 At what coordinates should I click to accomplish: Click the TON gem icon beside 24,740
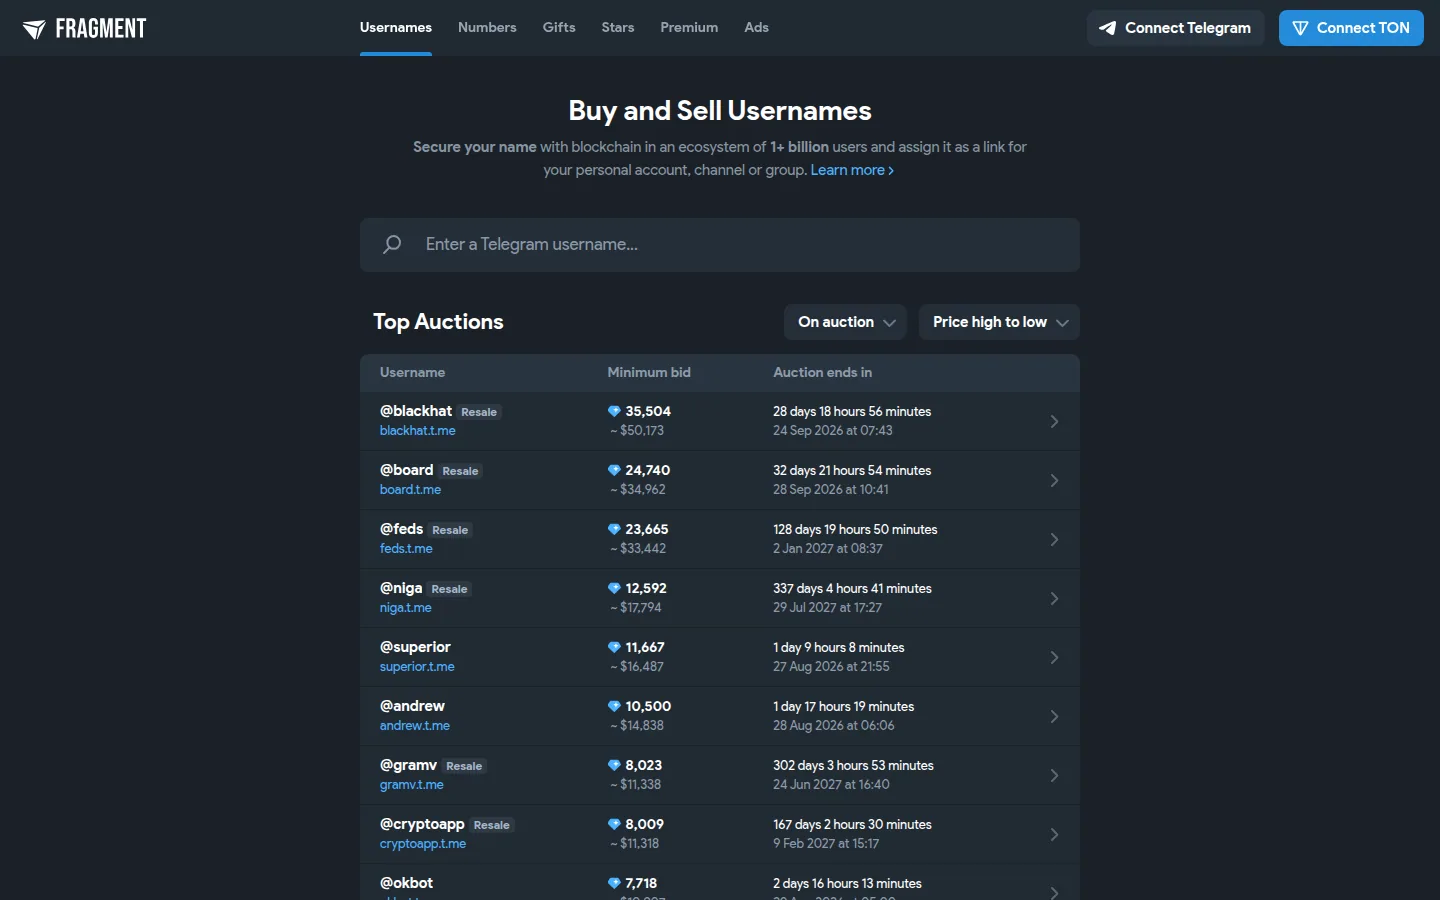614,470
